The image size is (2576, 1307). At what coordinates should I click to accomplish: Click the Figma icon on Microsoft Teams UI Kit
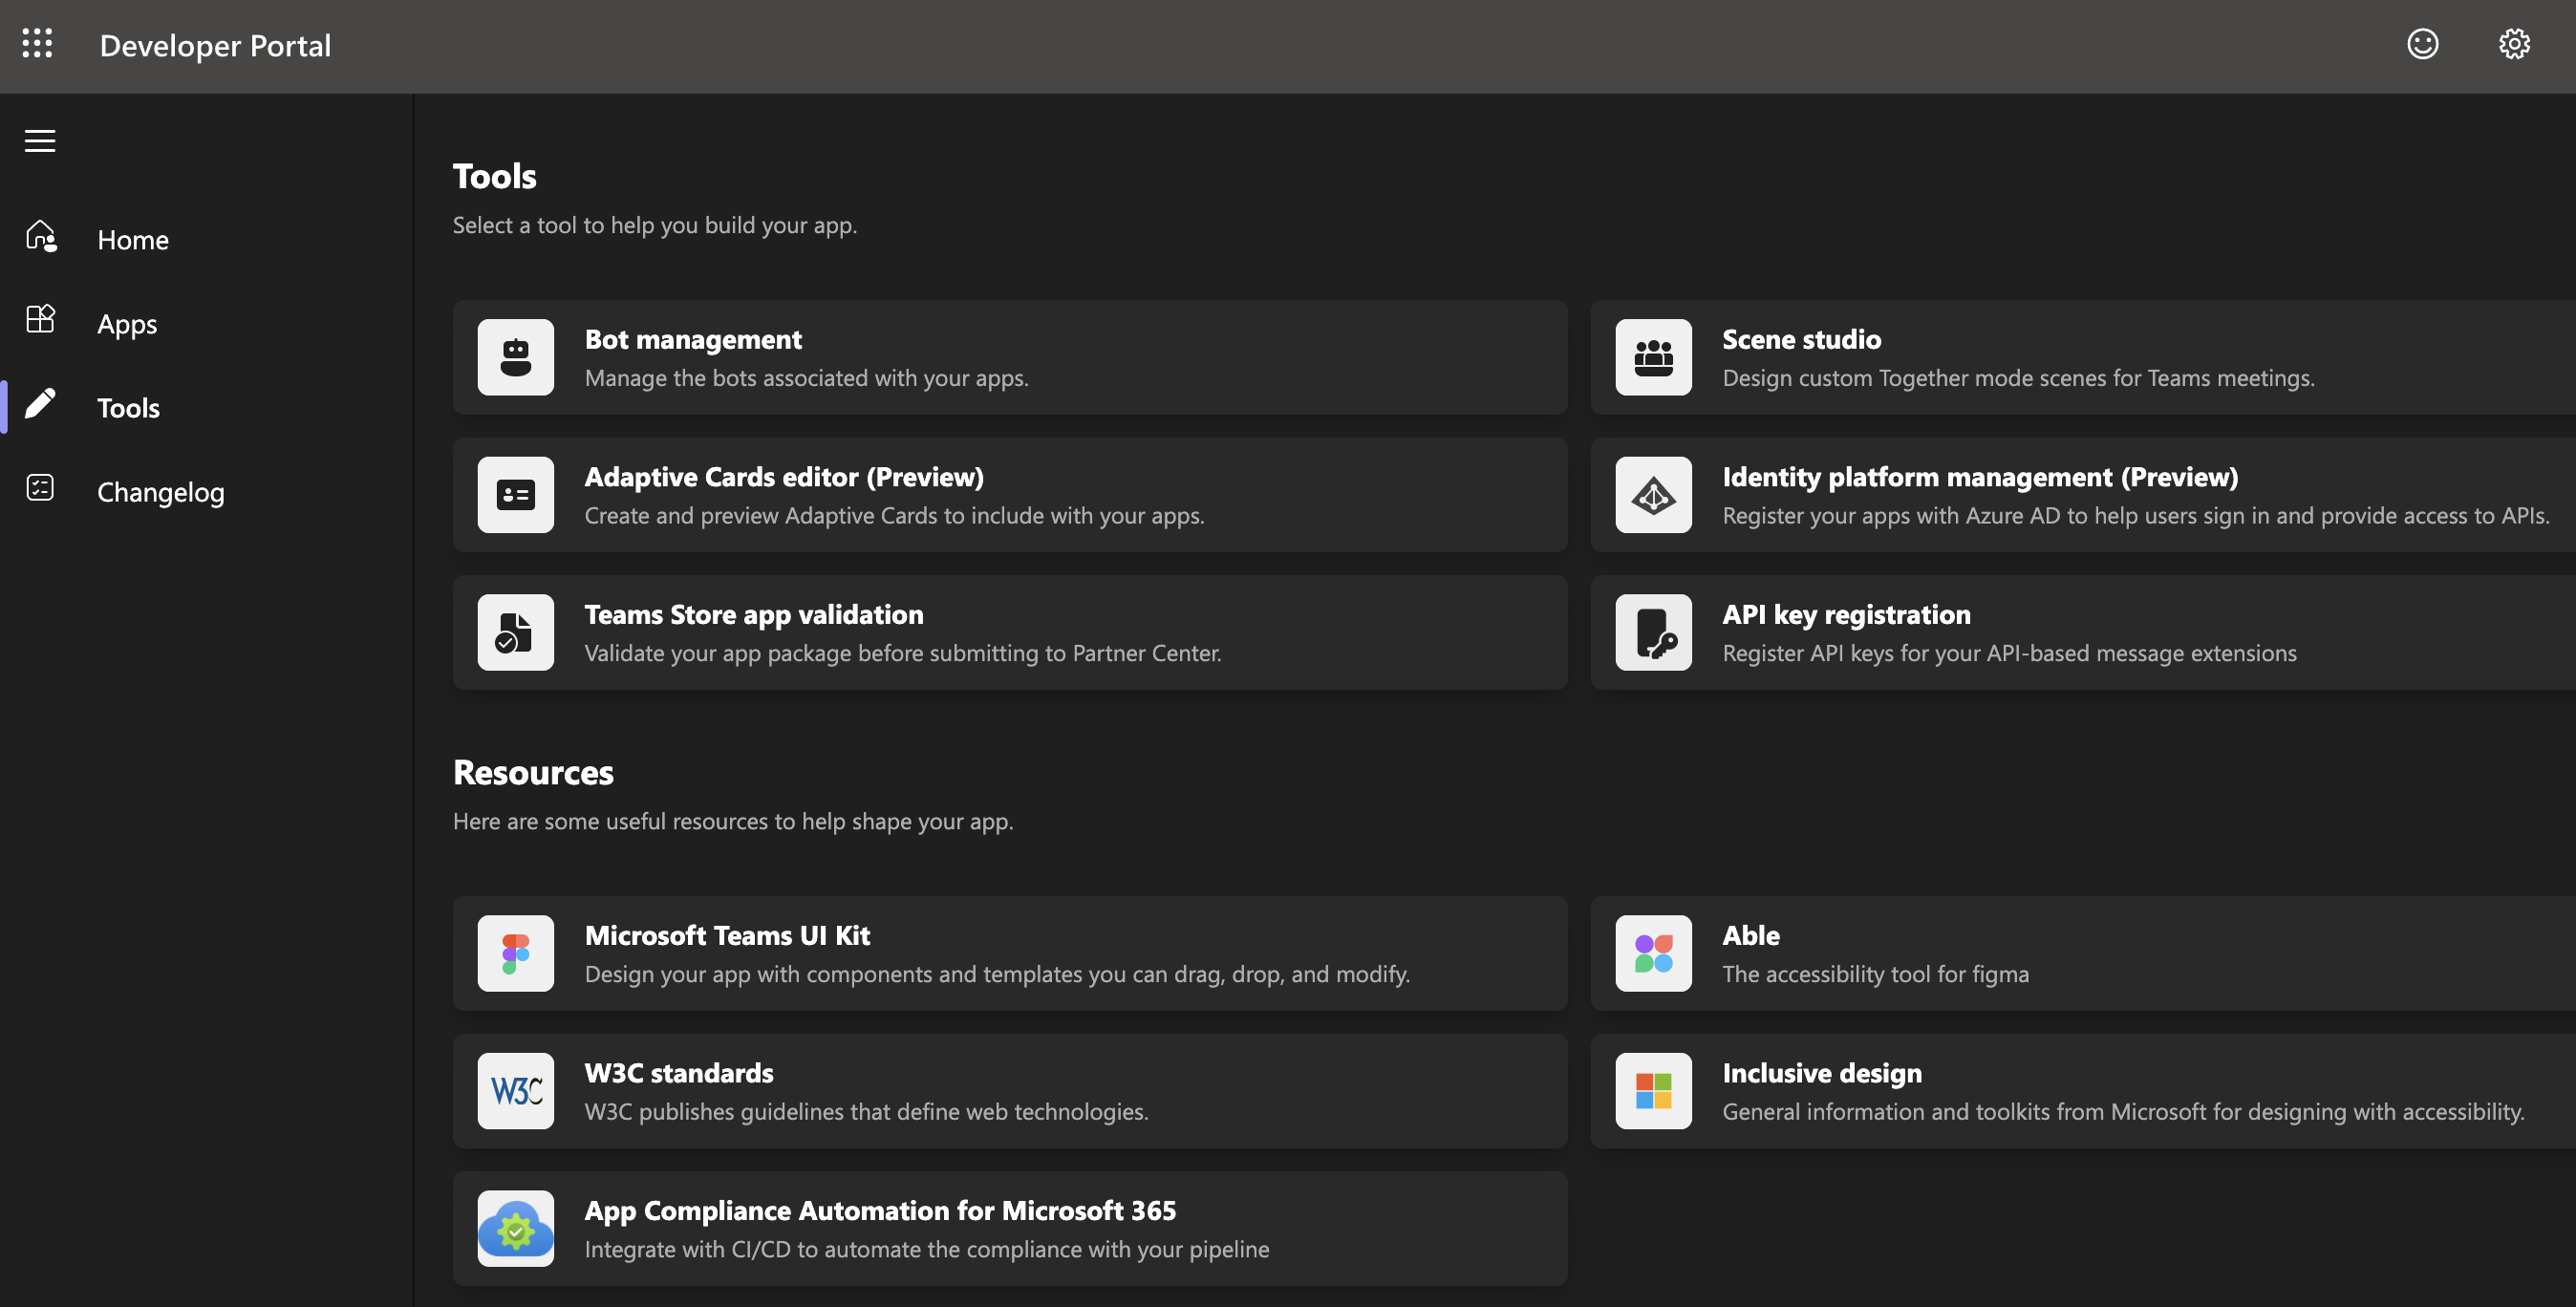click(x=515, y=953)
